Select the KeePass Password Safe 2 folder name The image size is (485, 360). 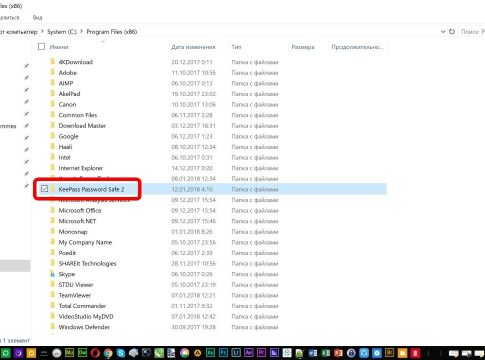click(x=91, y=189)
